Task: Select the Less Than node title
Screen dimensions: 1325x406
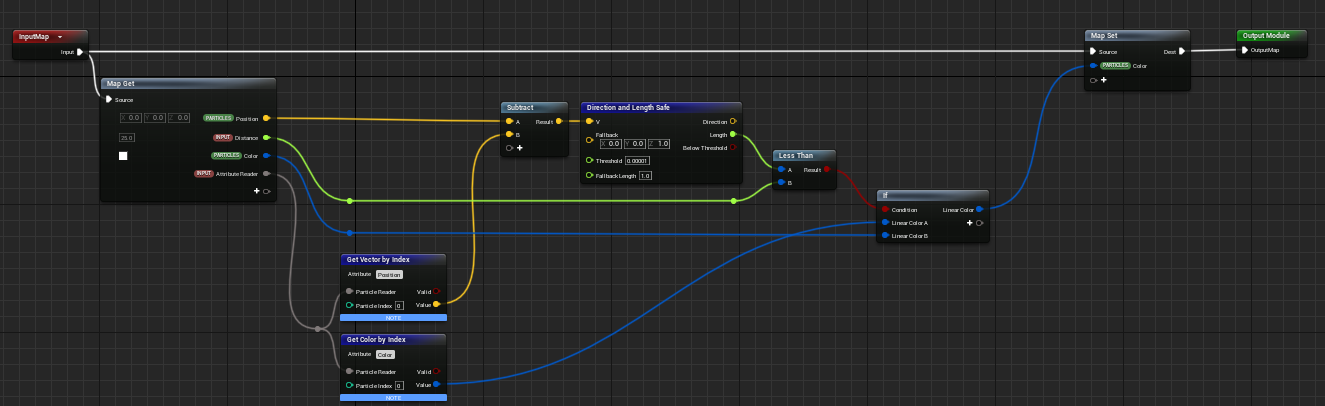Action: click(x=797, y=155)
